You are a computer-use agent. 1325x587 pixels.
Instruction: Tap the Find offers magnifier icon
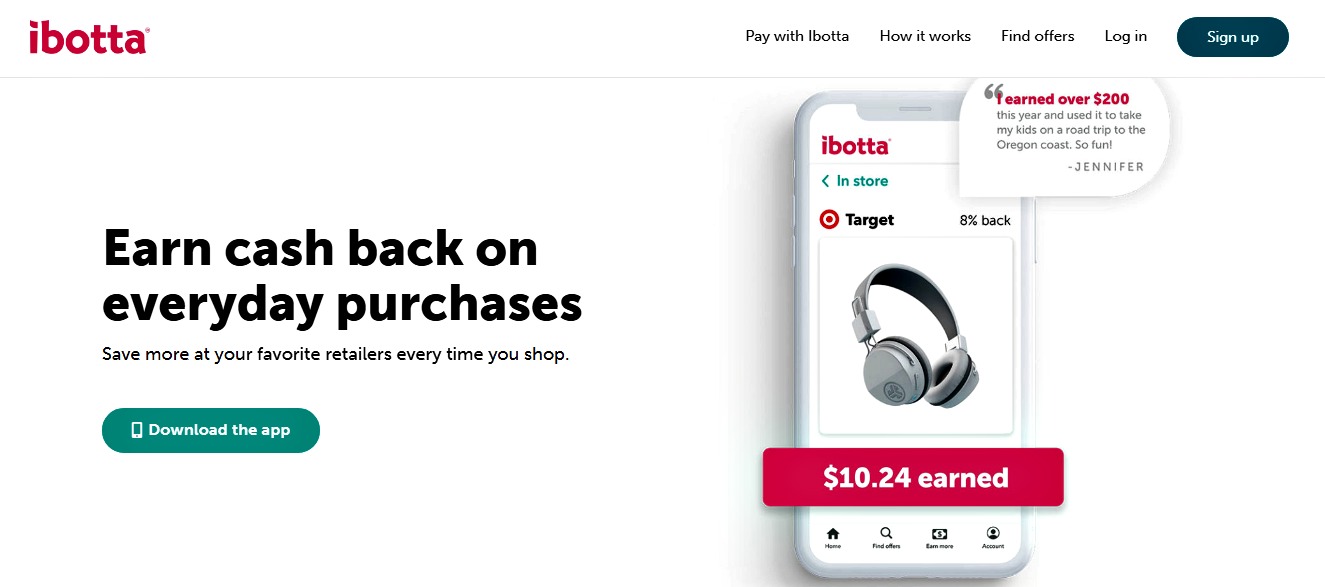point(886,533)
